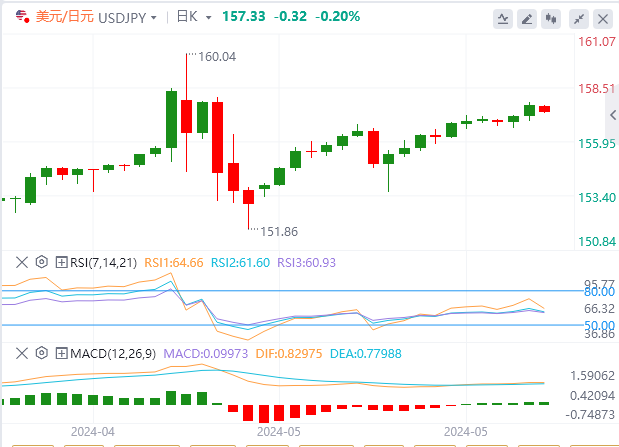
Task: Open RSI indicator settings
Action: [41, 262]
